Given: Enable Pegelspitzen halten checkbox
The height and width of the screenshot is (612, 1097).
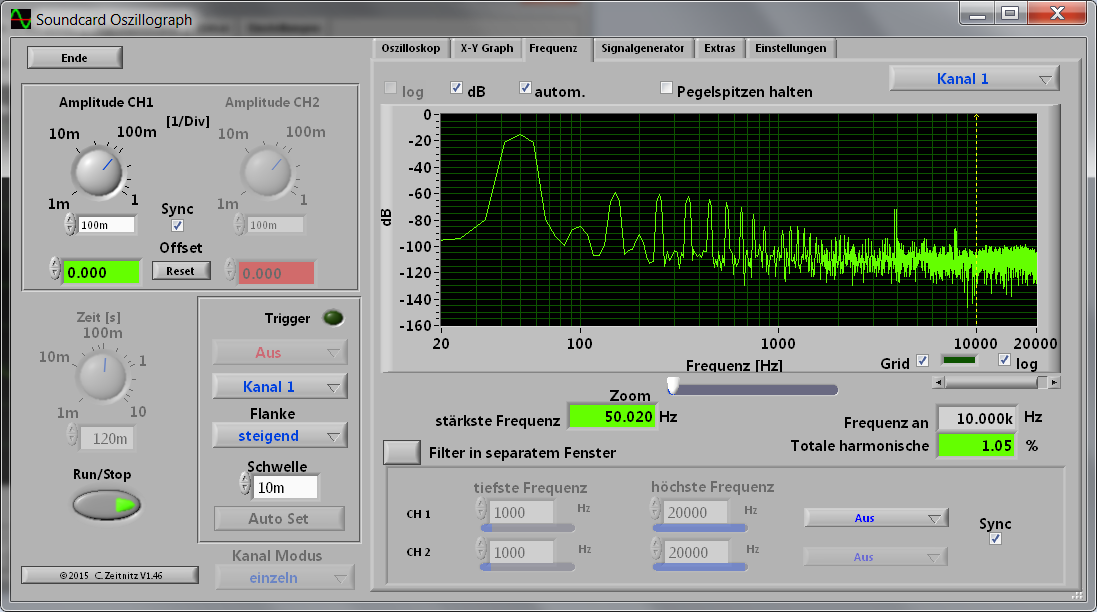Looking at the screenshot, I should point(666,88).
